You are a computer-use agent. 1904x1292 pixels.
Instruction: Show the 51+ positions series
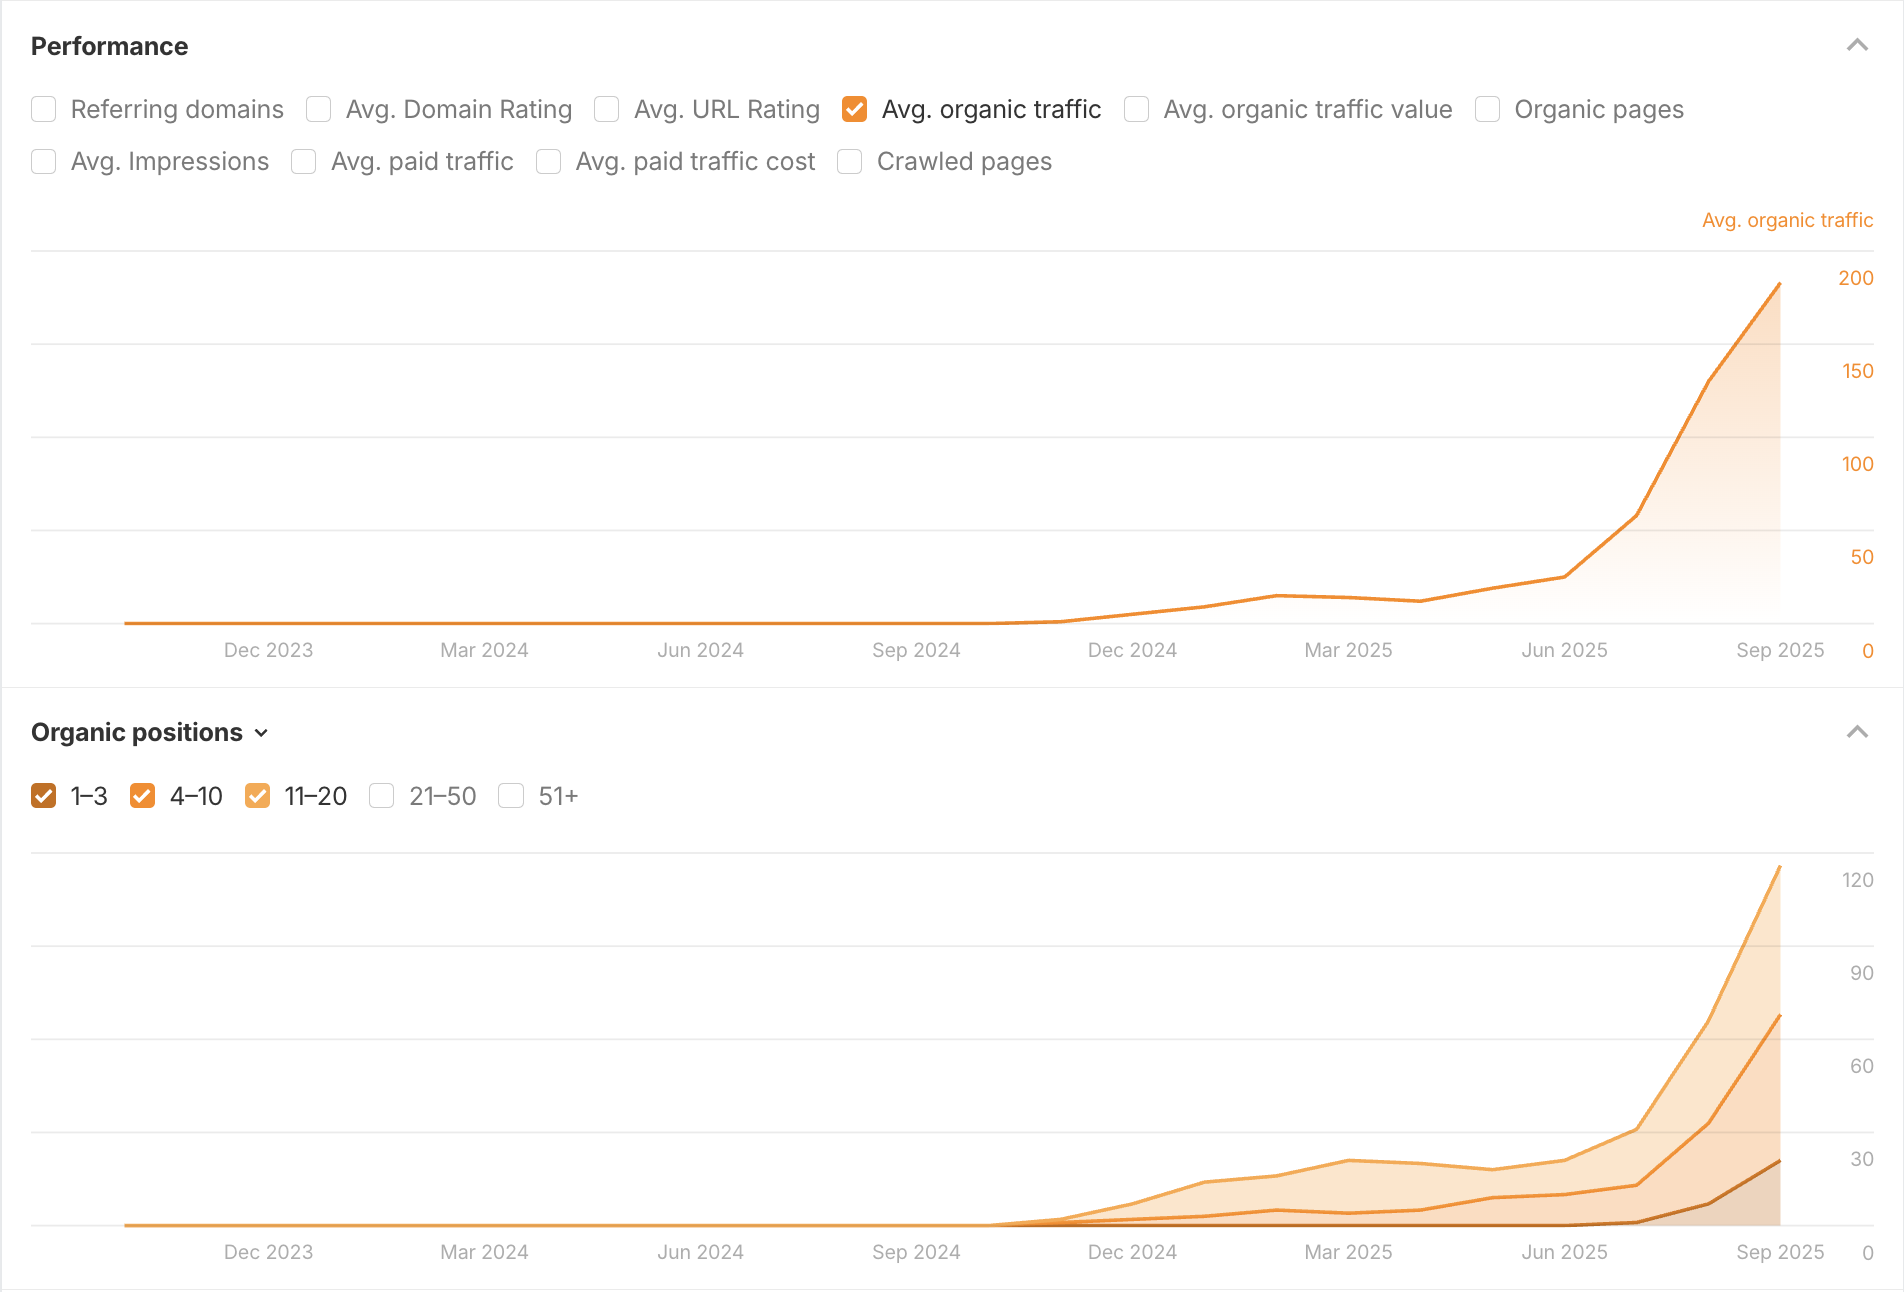click(511, 796)
